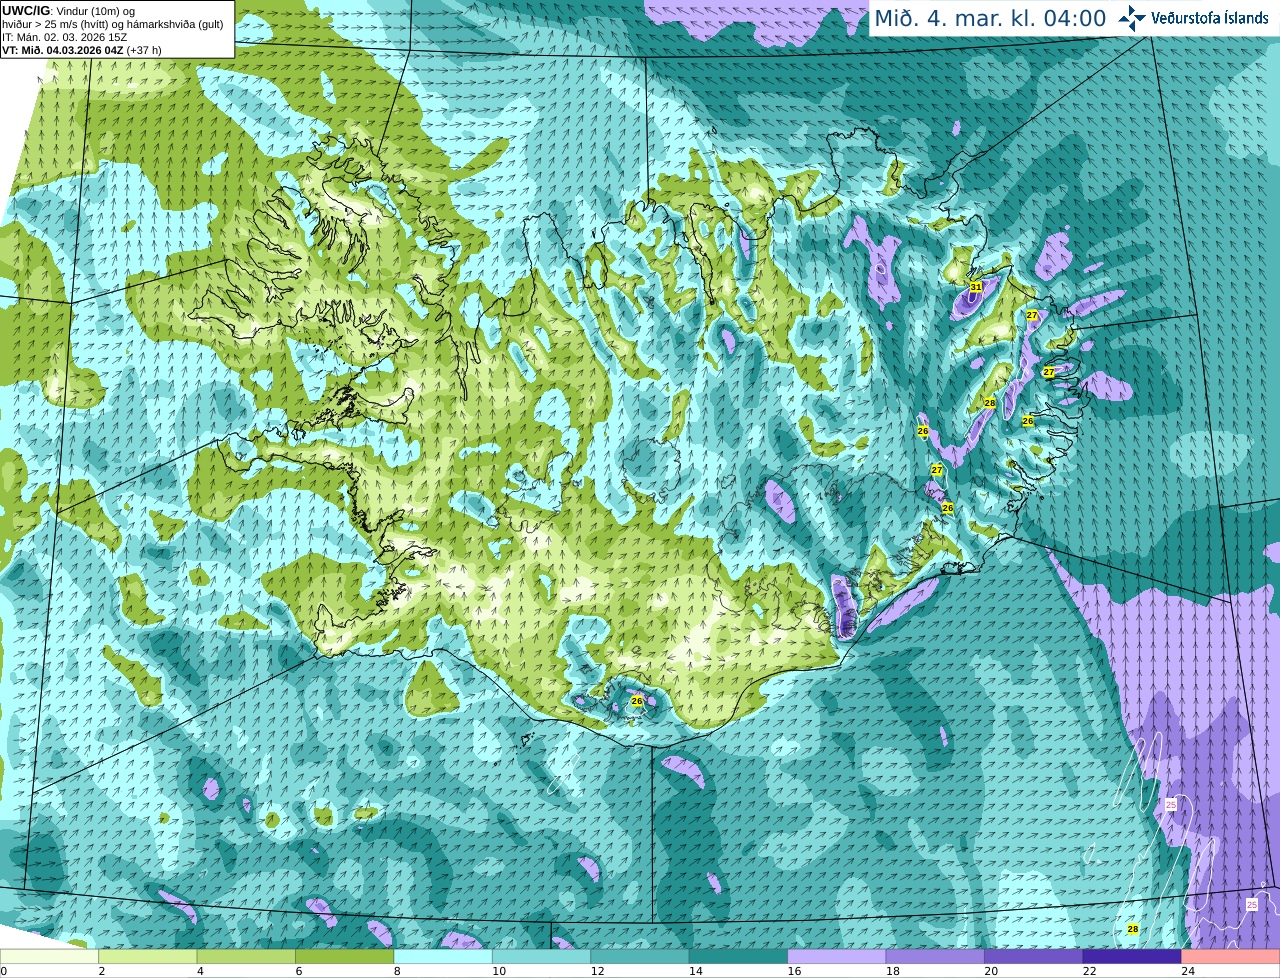1280x978 pixels.
Task: Click the '16' tick label on the color scale
Action: point(794,971)
